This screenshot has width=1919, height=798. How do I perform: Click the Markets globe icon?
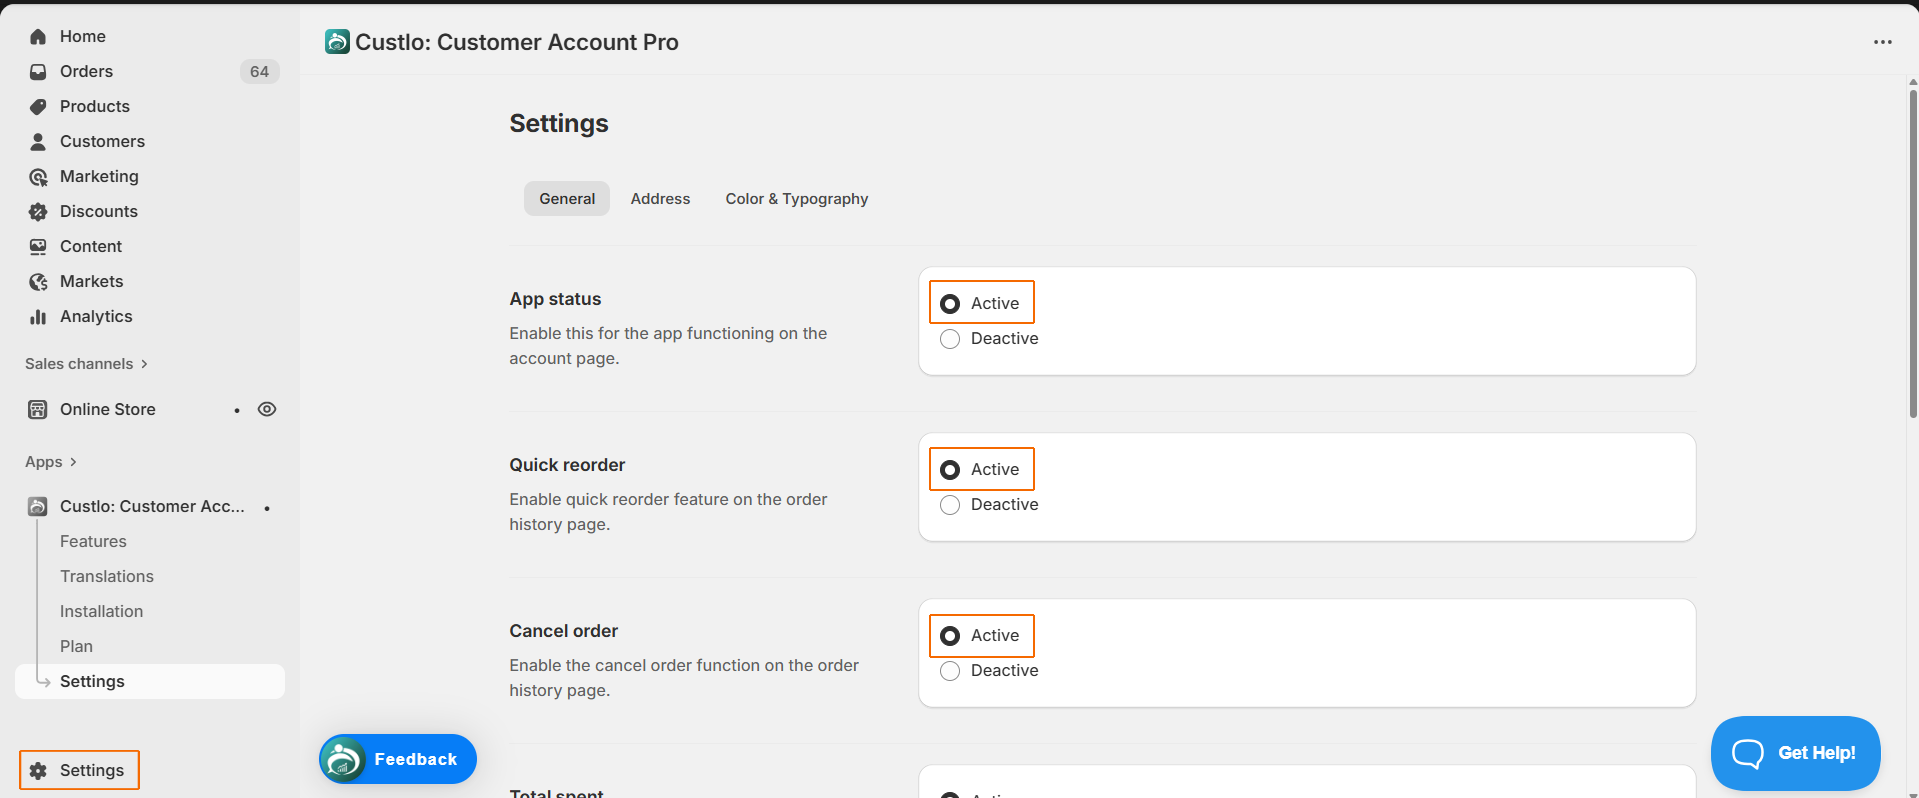(38, 282)
